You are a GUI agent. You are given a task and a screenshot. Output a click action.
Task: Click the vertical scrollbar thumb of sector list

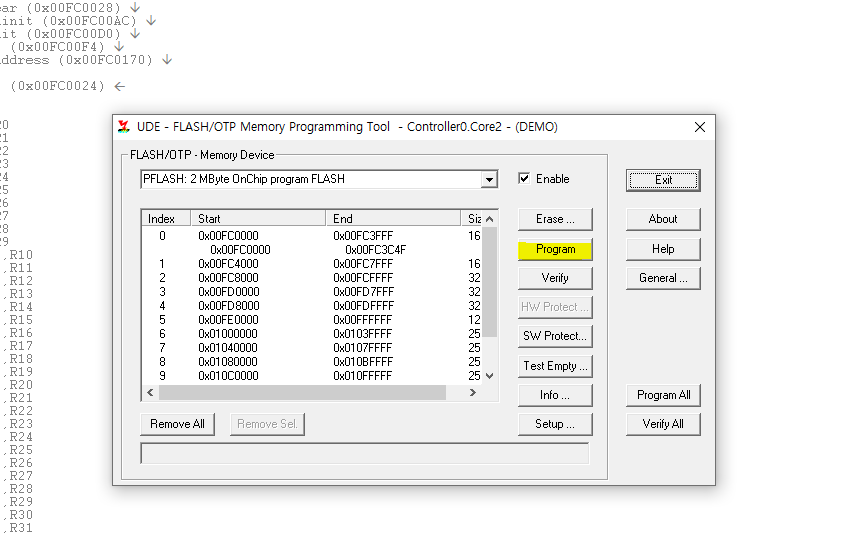(x=490, y=282)
